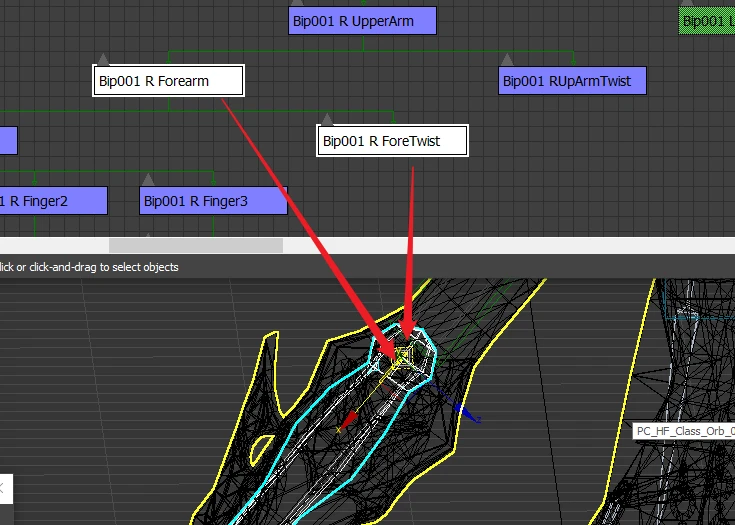Click the schematic view horizontal scrollbar thumb
This screenshot has height=525, width=735.
(196, 245)
